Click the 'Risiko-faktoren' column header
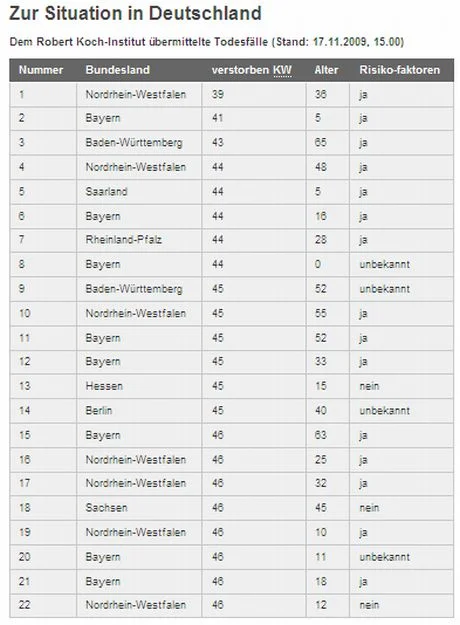The width and height of the screenshot is (460, 625). (399, 70)
